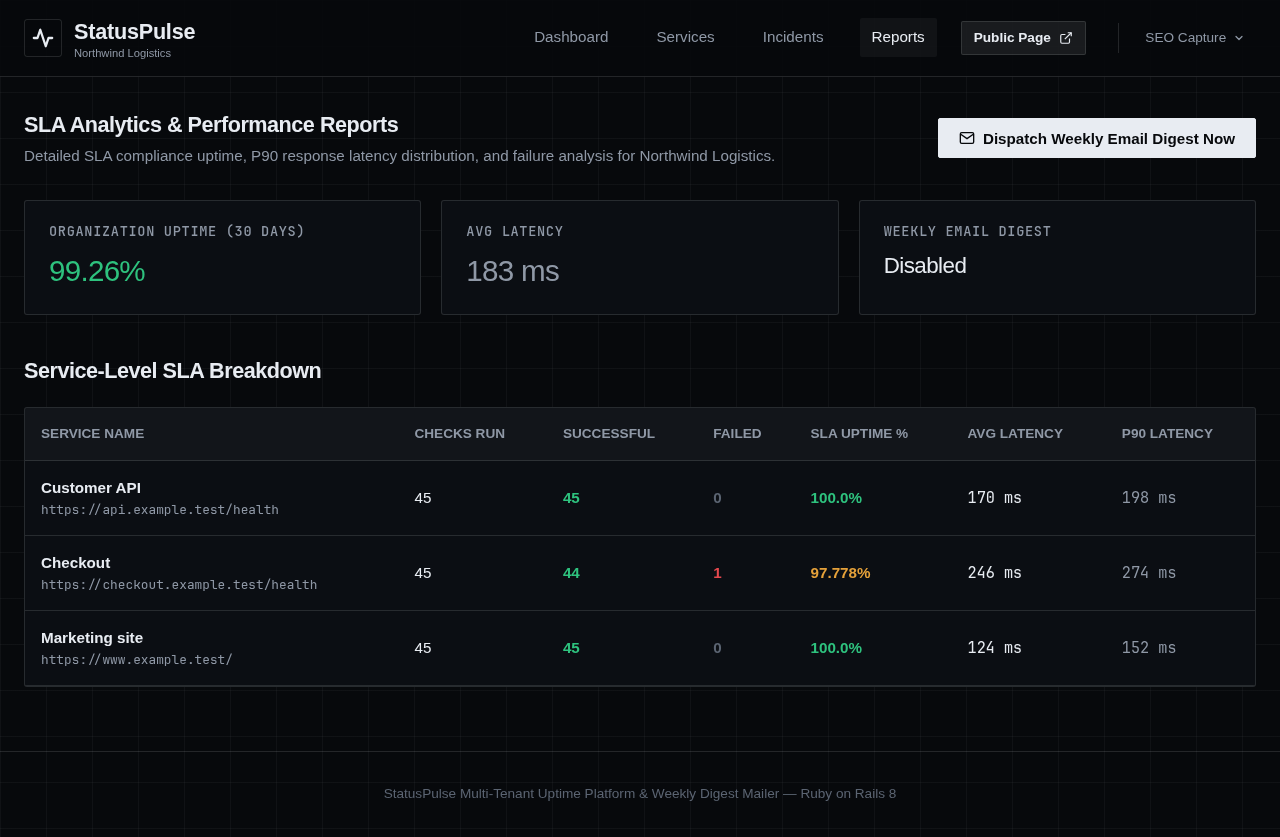The width and height of the screenshot is (1280, 837).
Task: Click the 198 ms P90 latency cell
Action: (1149, 498)
